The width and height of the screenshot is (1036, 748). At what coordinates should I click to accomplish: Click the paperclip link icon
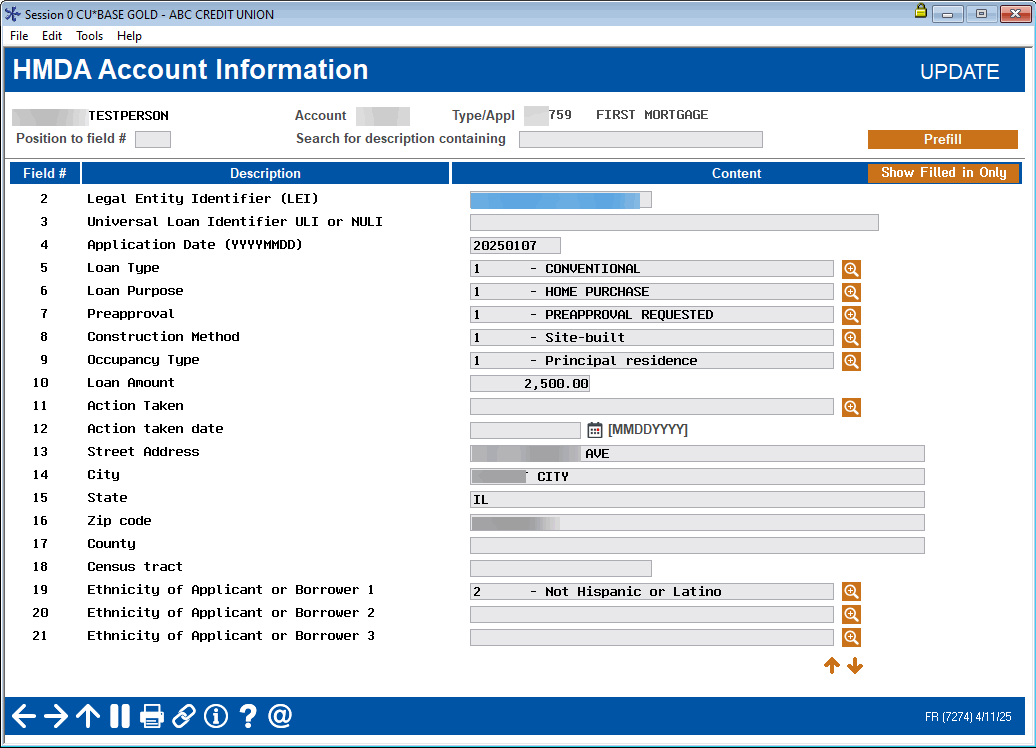pos(183,716)
